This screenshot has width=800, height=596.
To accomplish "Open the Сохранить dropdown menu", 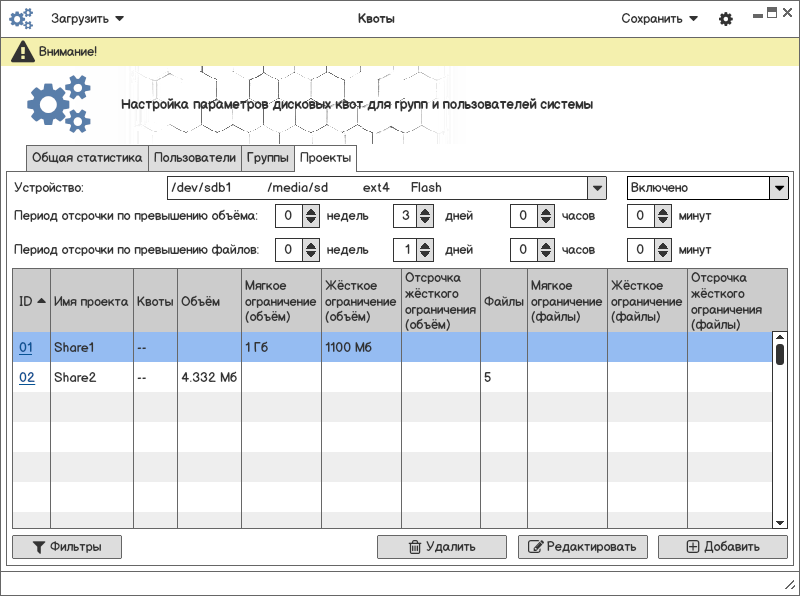I will click(x=659, y=18).
